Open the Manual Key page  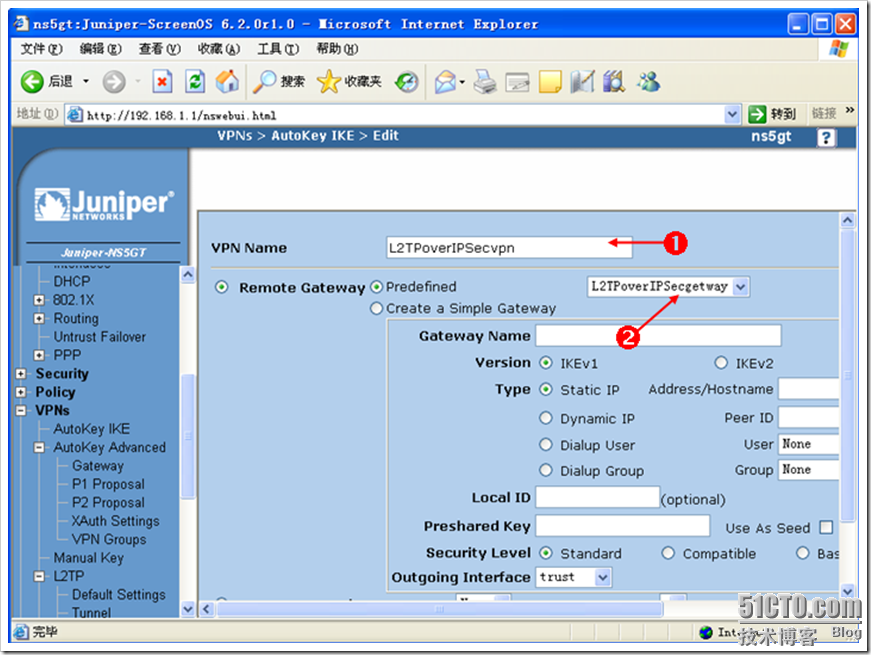pos(88,557)
